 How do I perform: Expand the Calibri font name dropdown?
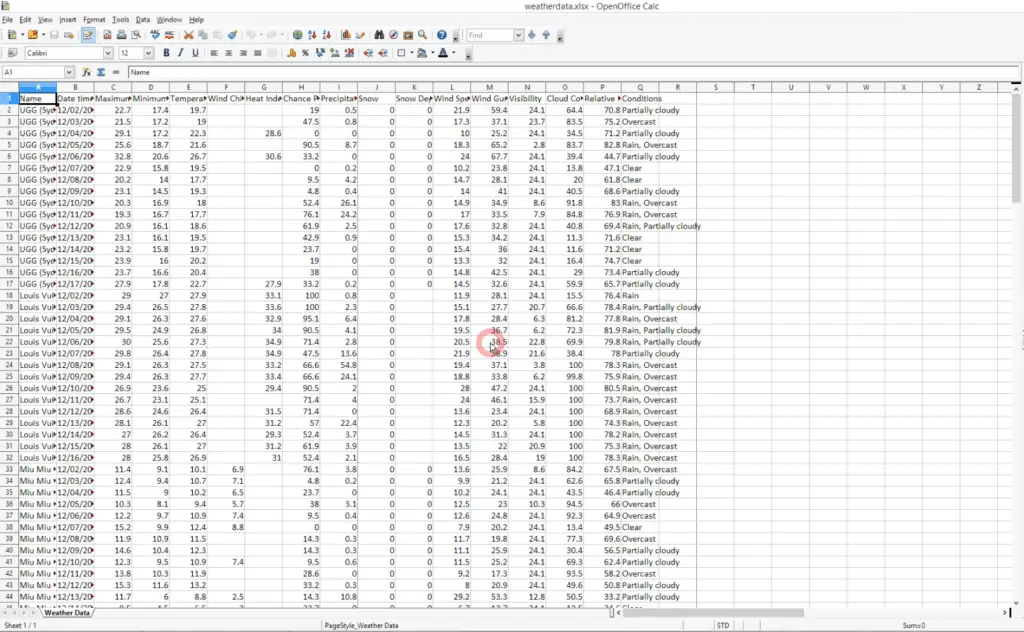(107, 53)
